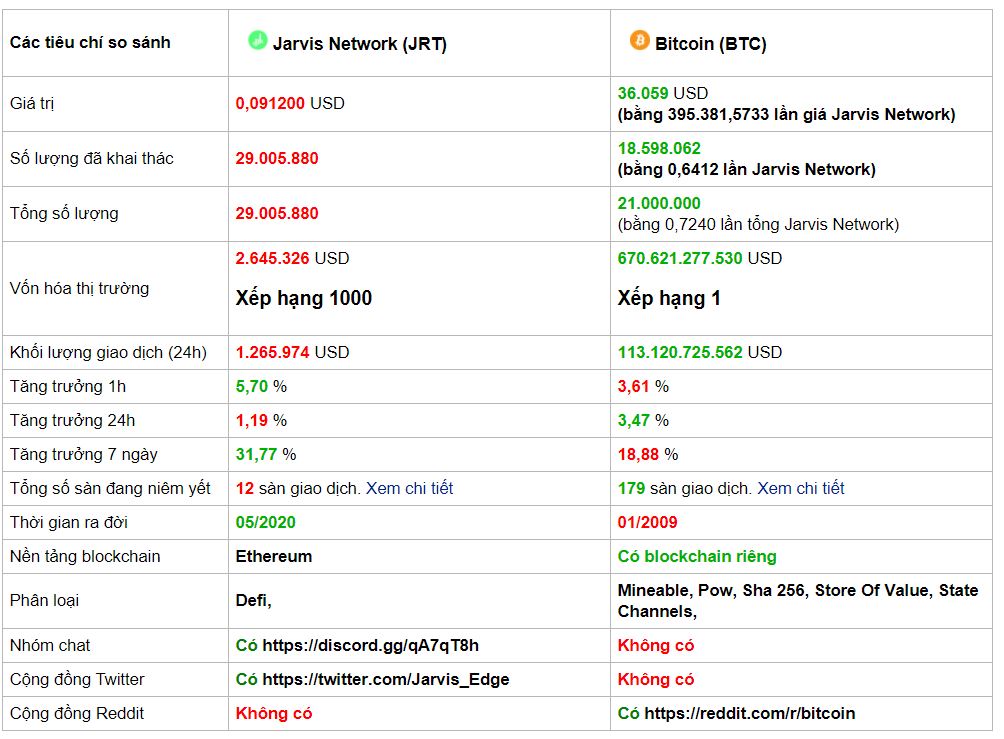Click the Bitcoin mined amount 18.598.062

[x=659, y=149]
